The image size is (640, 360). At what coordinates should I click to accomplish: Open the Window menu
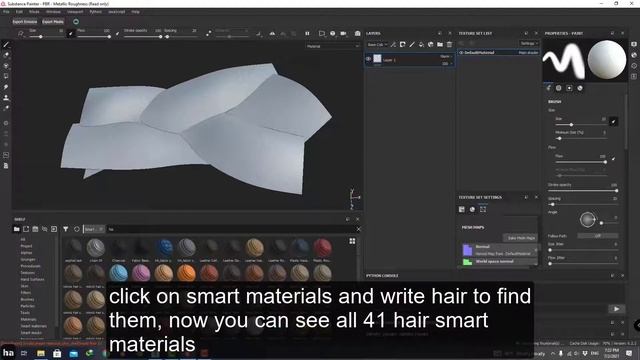click(53, 12)
